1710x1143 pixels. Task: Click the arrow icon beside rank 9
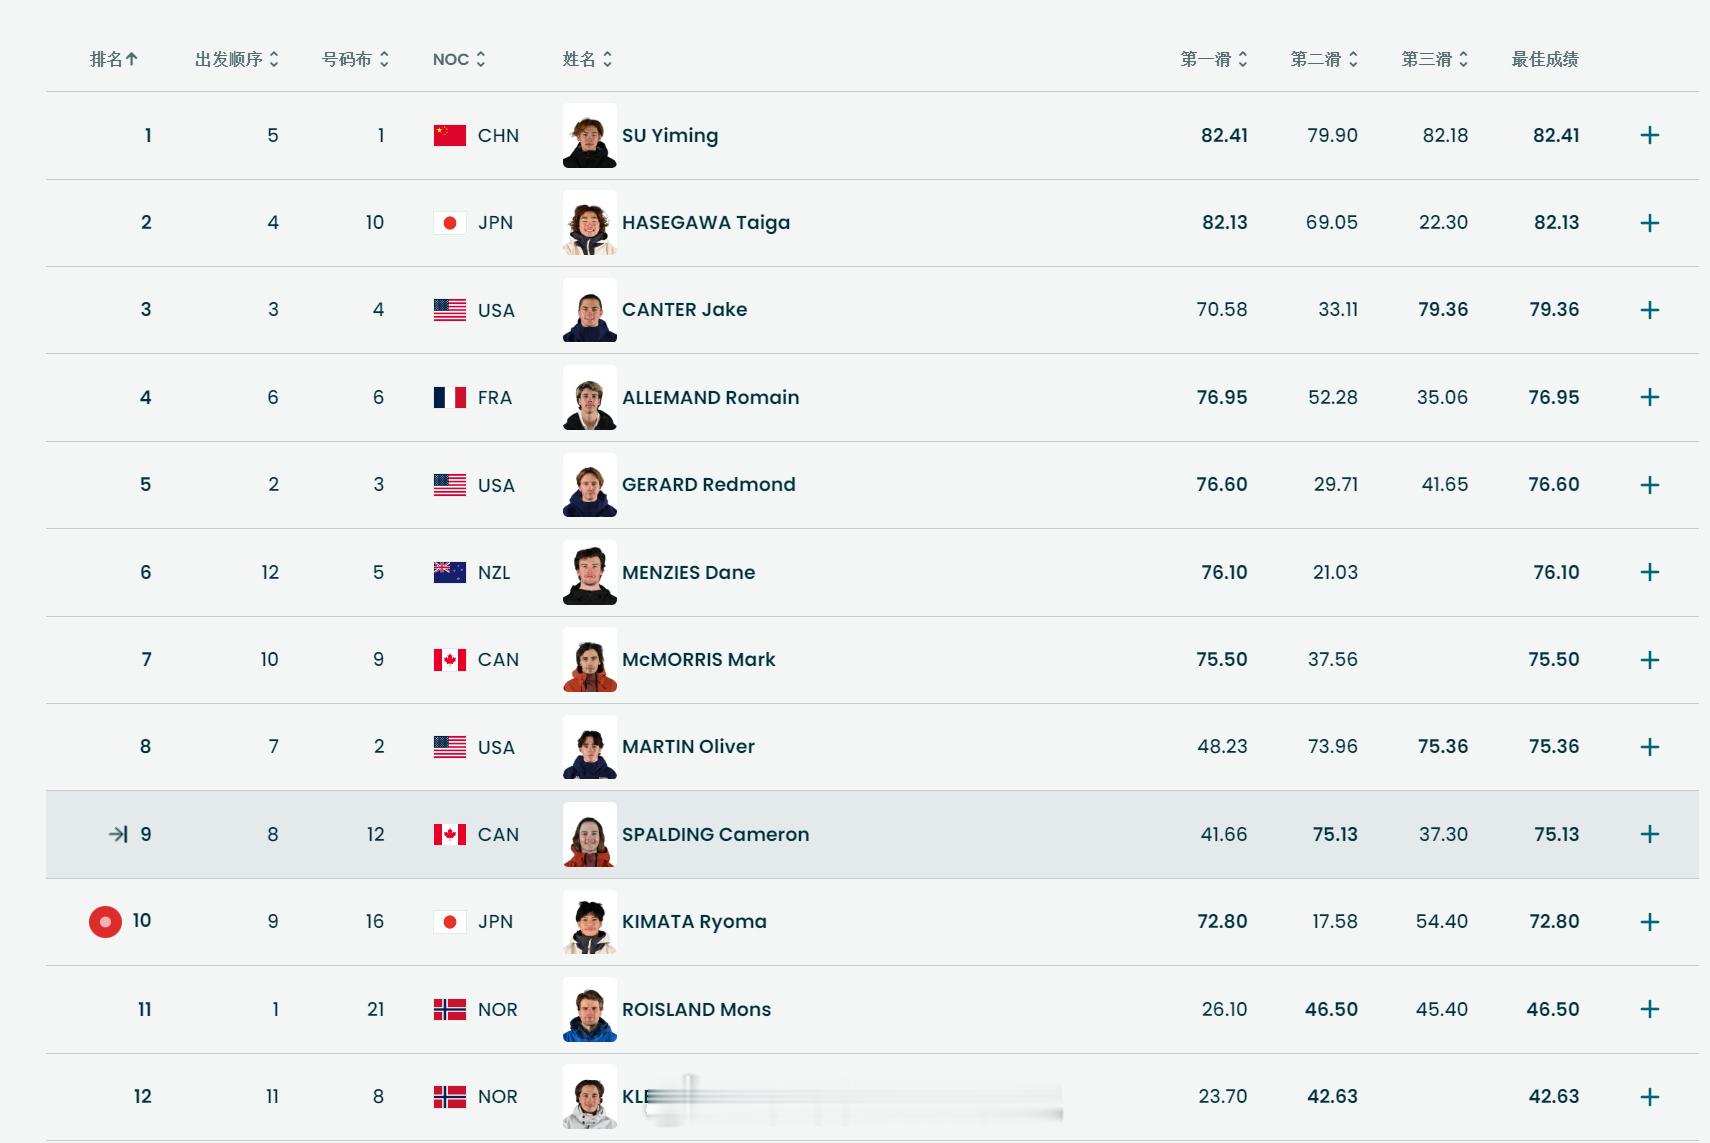[118, 834]
